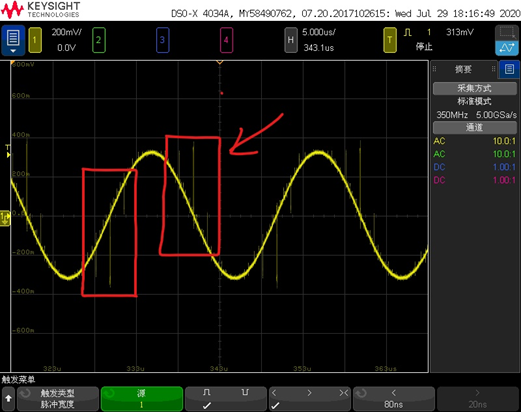Click the channel 1 ground reference marker
The height and width of the screenshot is (412, 521).
click(x=5, y=218)
